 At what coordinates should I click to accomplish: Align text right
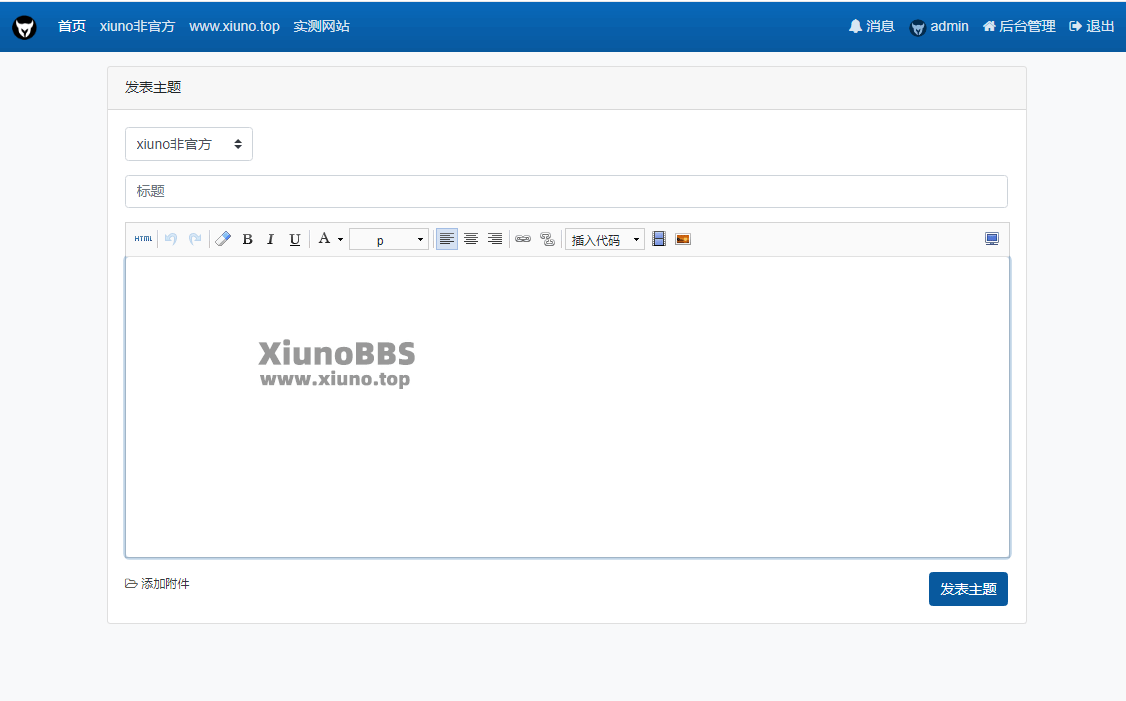(495, 239)
